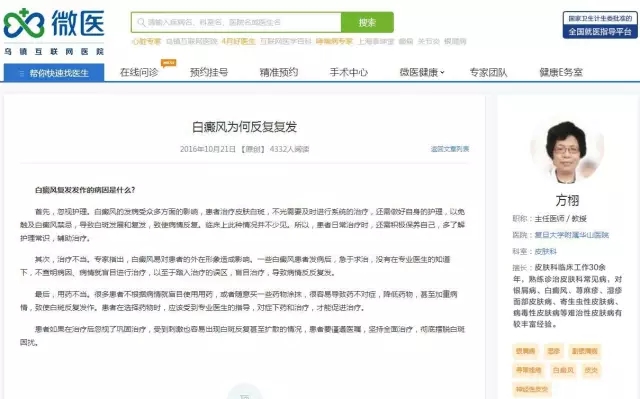Click 银屑病 hot search link under search
Screen dimensions: 640x399
point(456,42)
